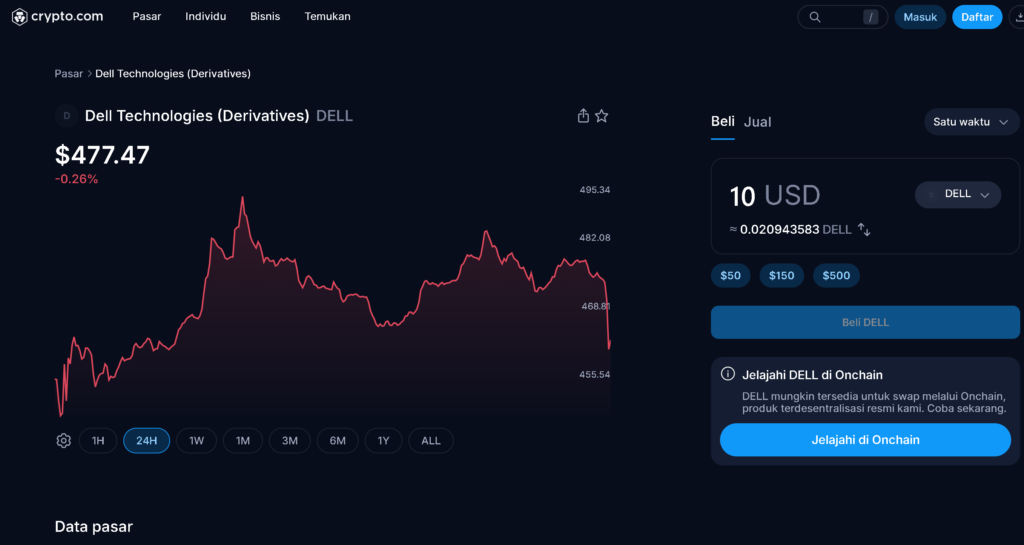Screen dimensions: 1024x545
Task: Select the 1W chart timeframe
Action: [197, 441]
